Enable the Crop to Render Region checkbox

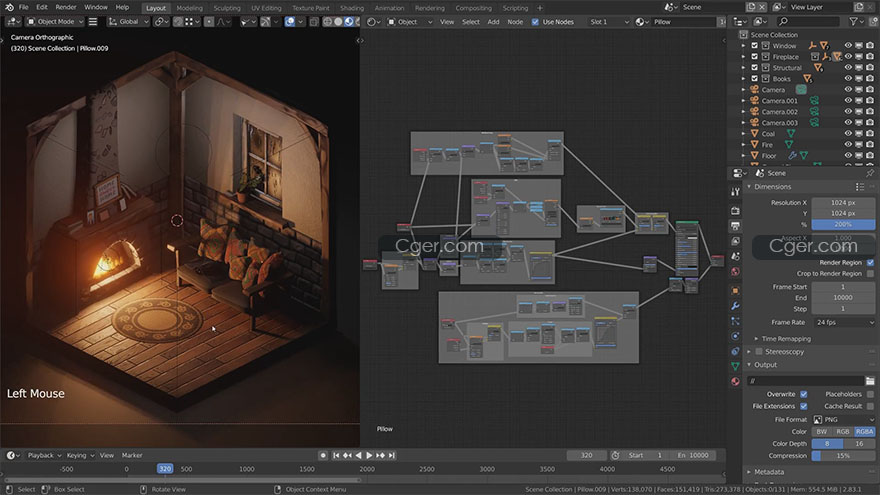tap(870, 273)
